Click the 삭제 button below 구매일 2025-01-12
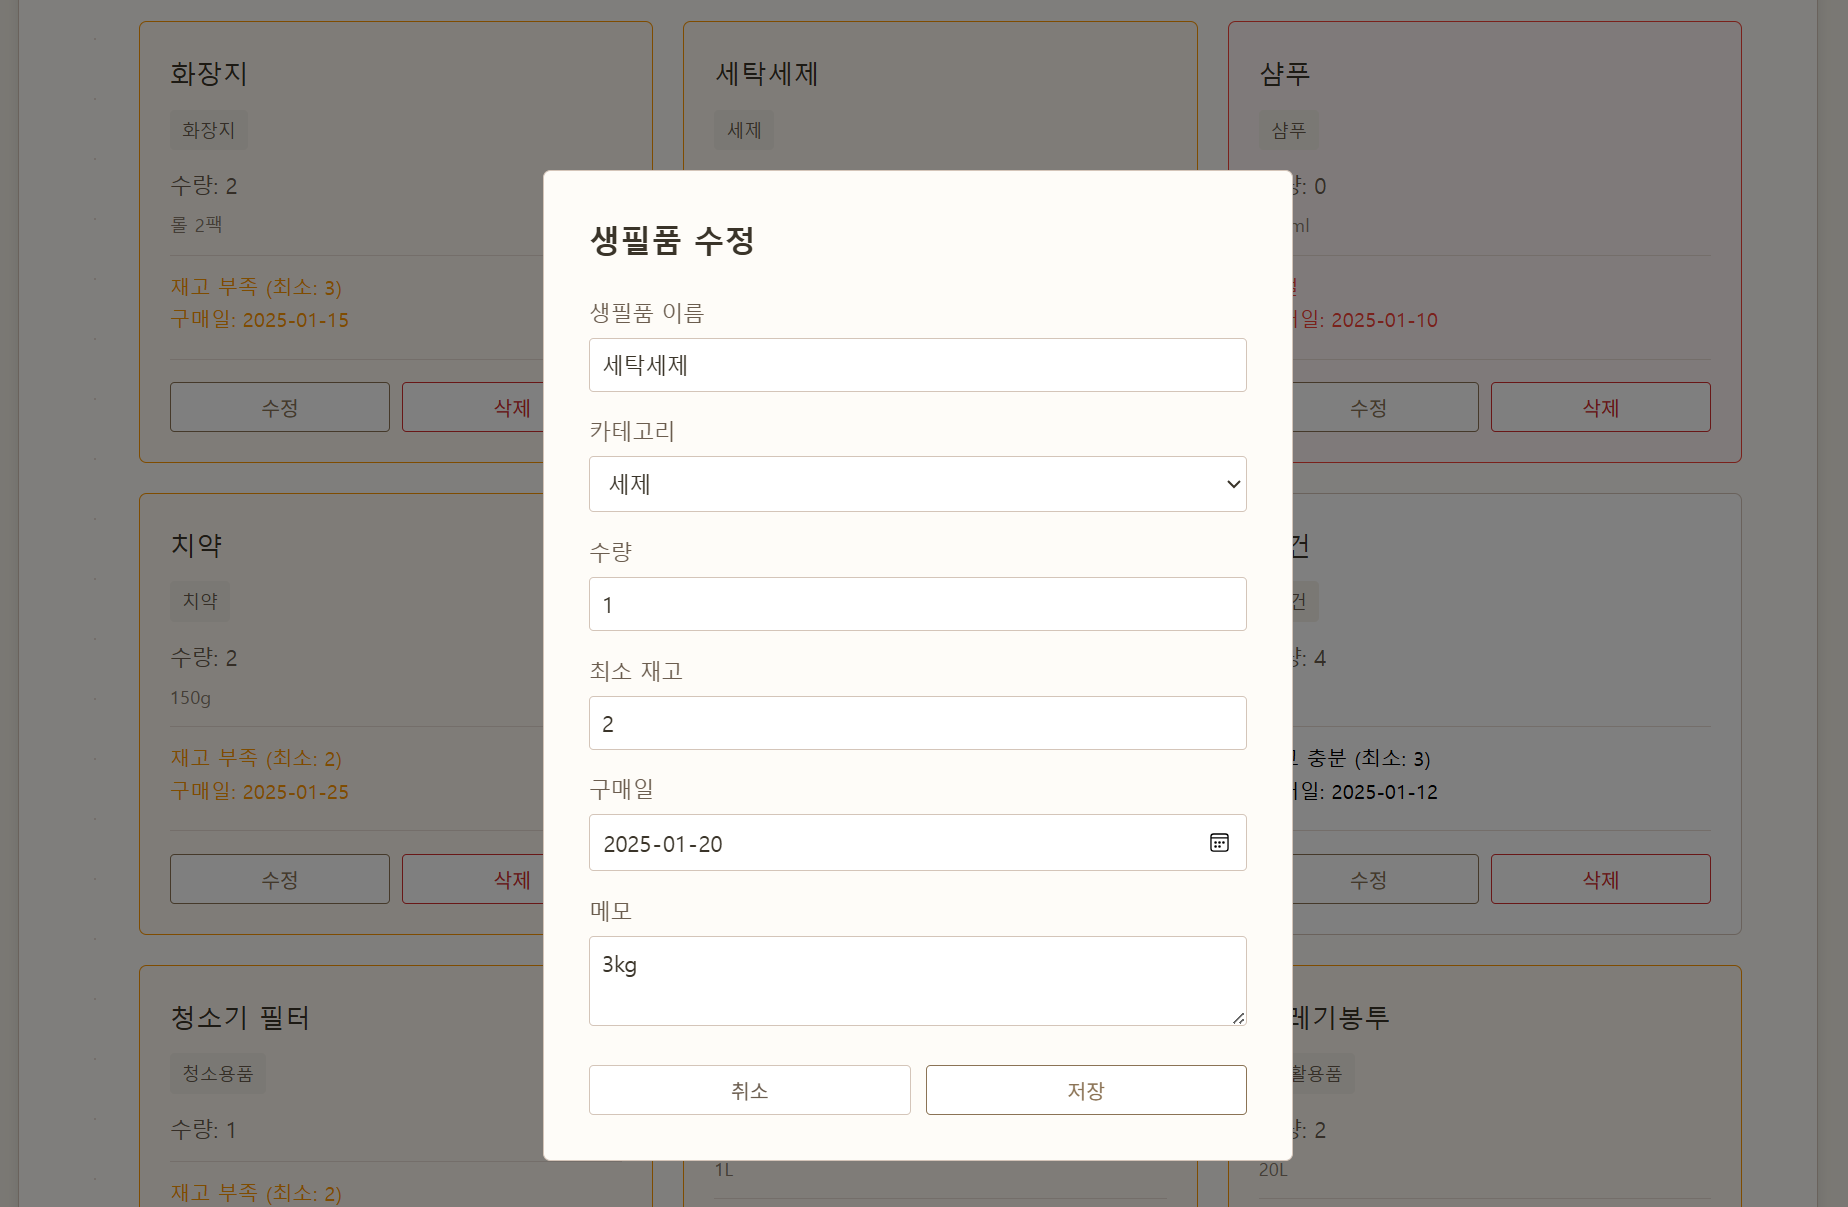Screen dimensions: 1848x1207 point(1601,879)
